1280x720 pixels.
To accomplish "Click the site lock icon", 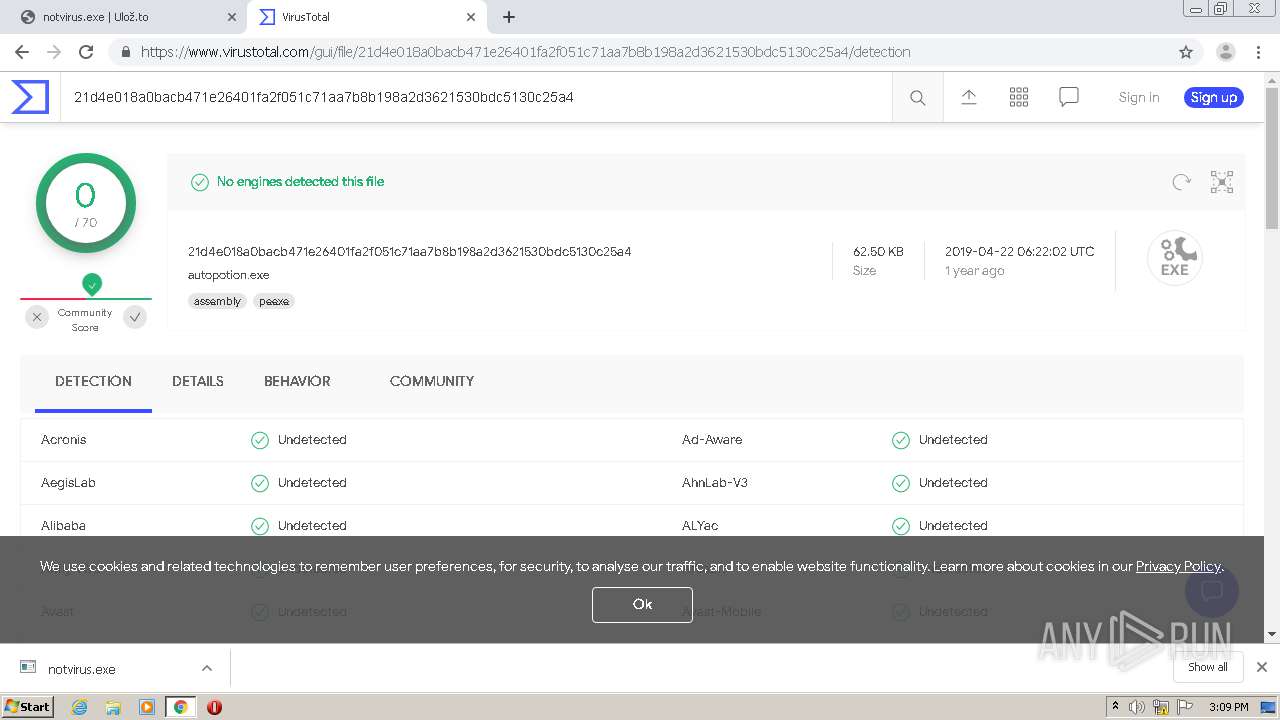I will pos(125,52).
